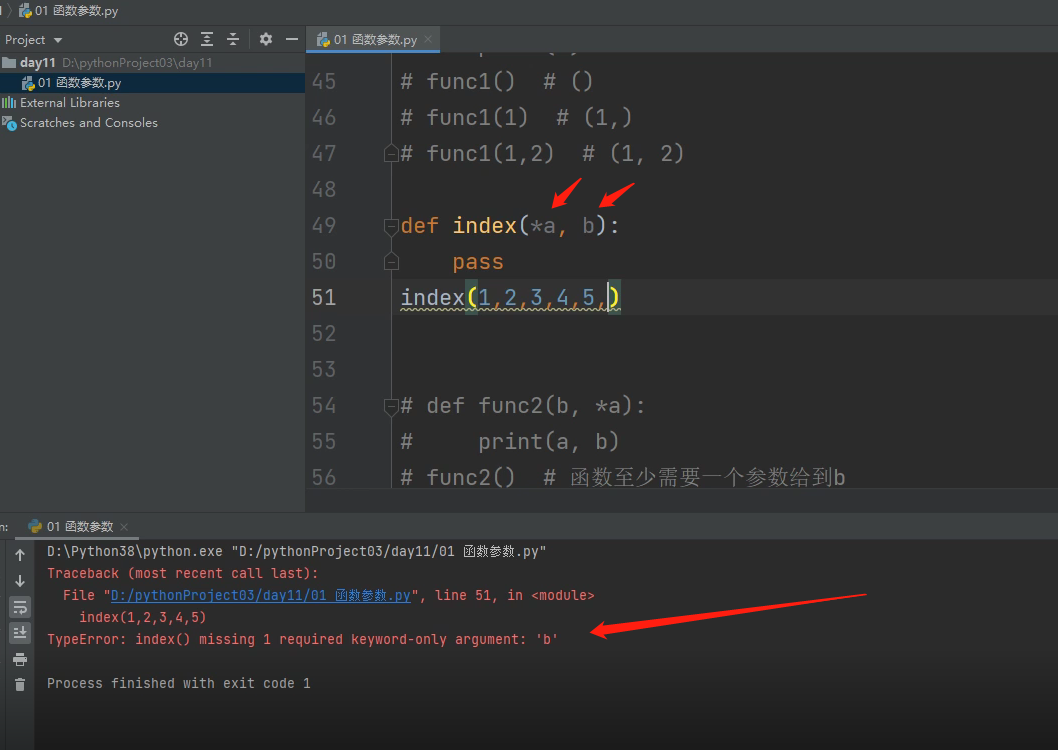Click the fold marker at line 47
This screenshot has width=1058, height=750.
tap(391, 154)
